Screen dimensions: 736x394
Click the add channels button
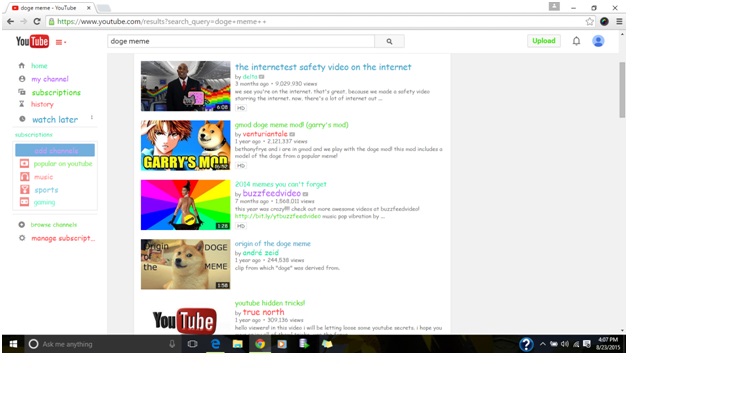(x=55, y=150)
